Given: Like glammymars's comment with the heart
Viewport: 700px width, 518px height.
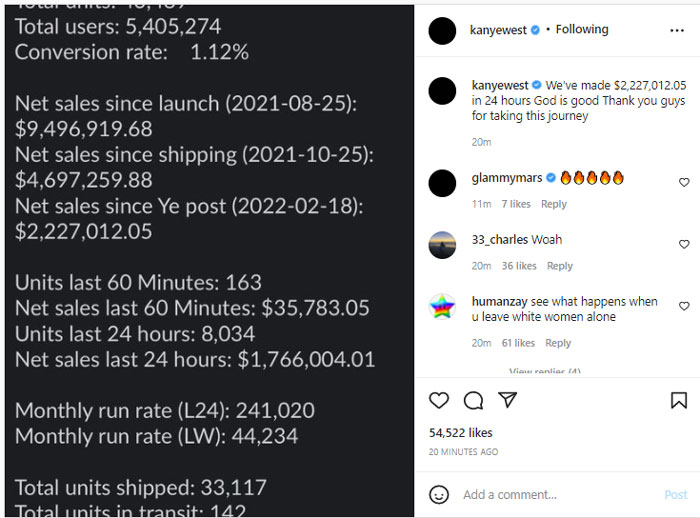Looking at the screenshot, I should click(x=684, y=183).
